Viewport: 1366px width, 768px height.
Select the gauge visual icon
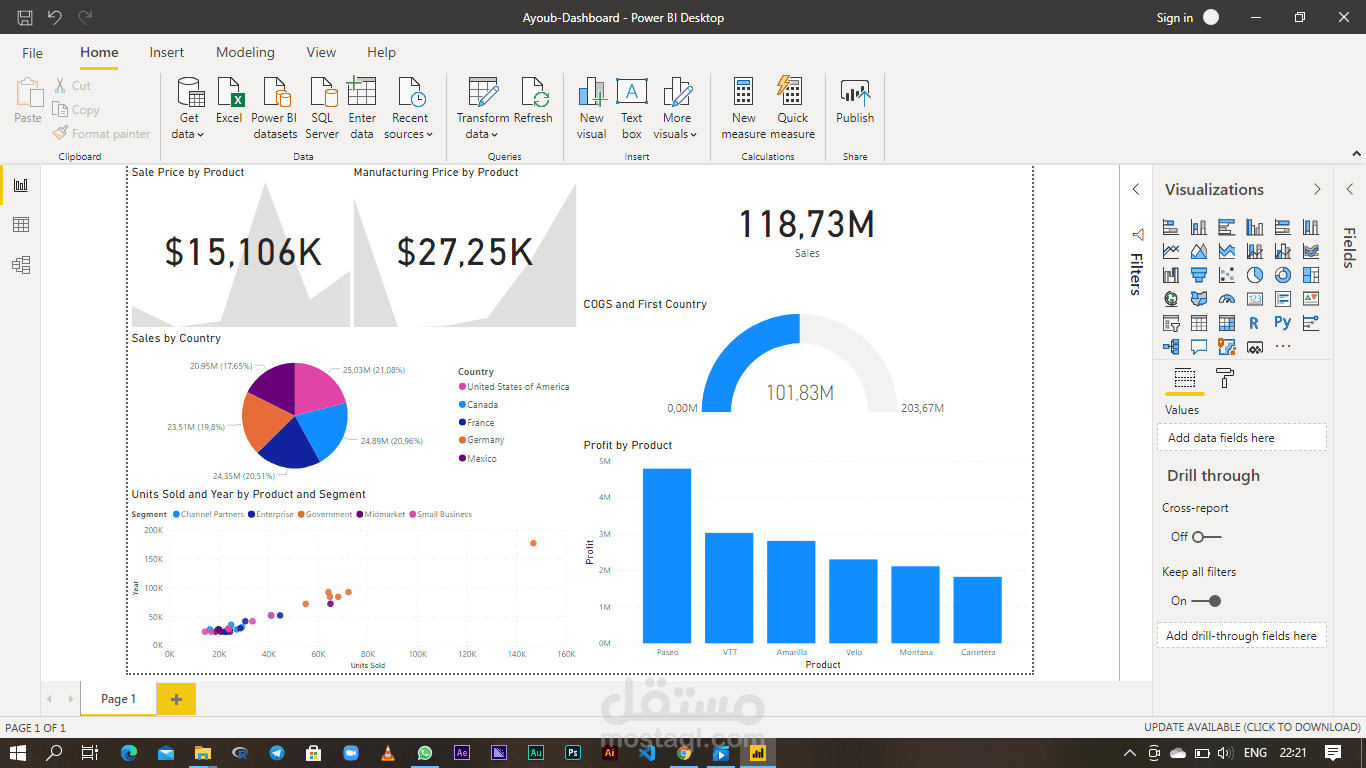click(x=1227, y=299)
